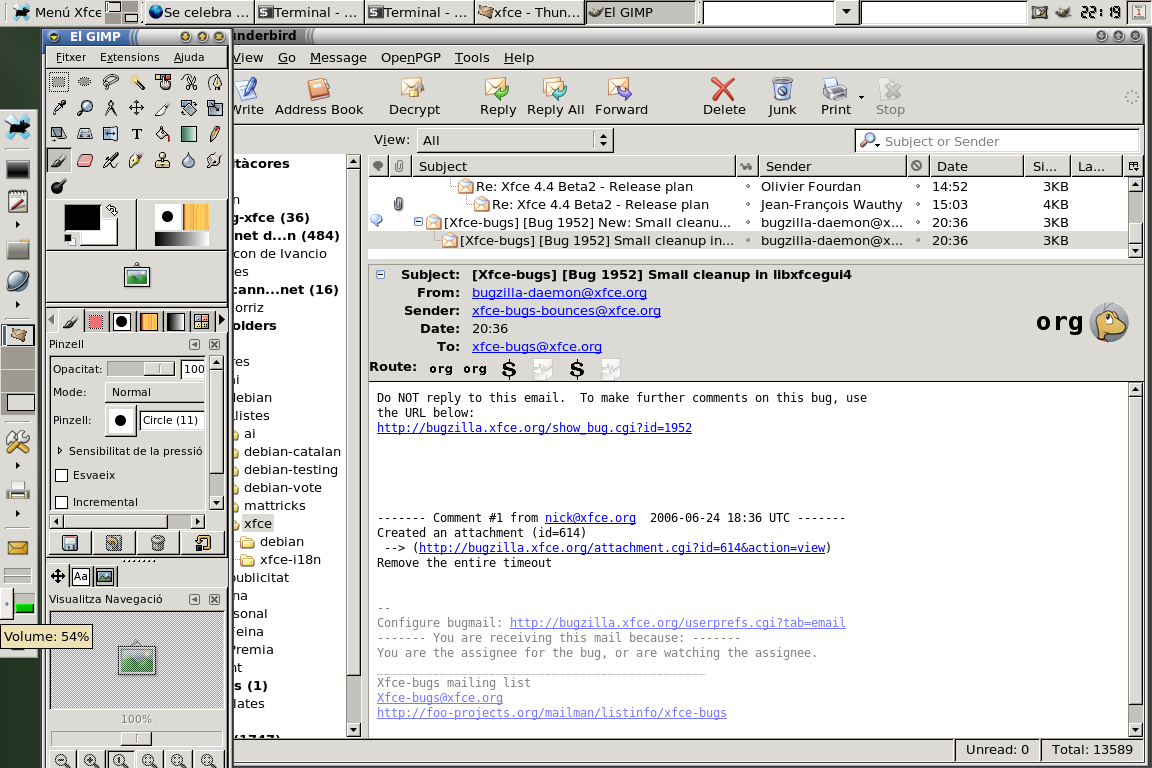The height and width of the screenshot is (768, 1152).
Task: Open the bugzilla show_bug.cgi?id=1952 link
Action: (x=534, y=428)
